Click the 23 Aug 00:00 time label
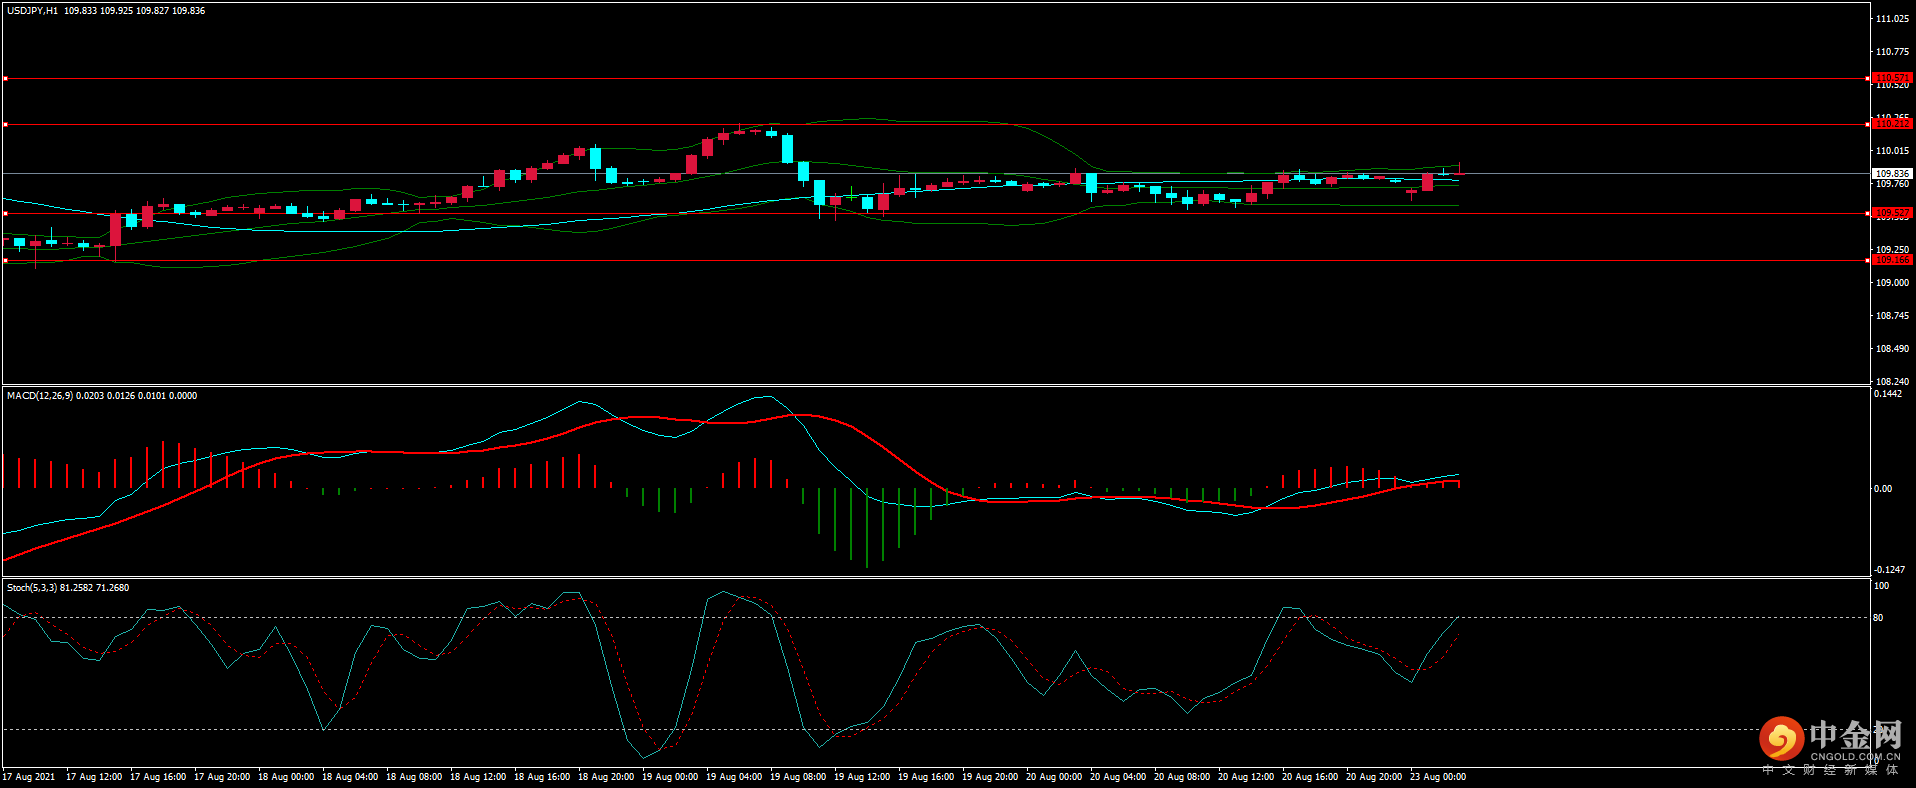This screenshot has width=1916, height=788. point(1438,777)
